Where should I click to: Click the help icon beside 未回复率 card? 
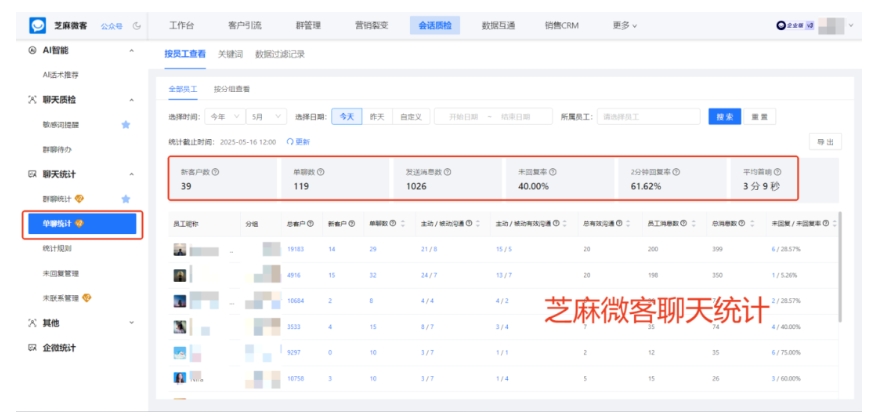(553, 172)
